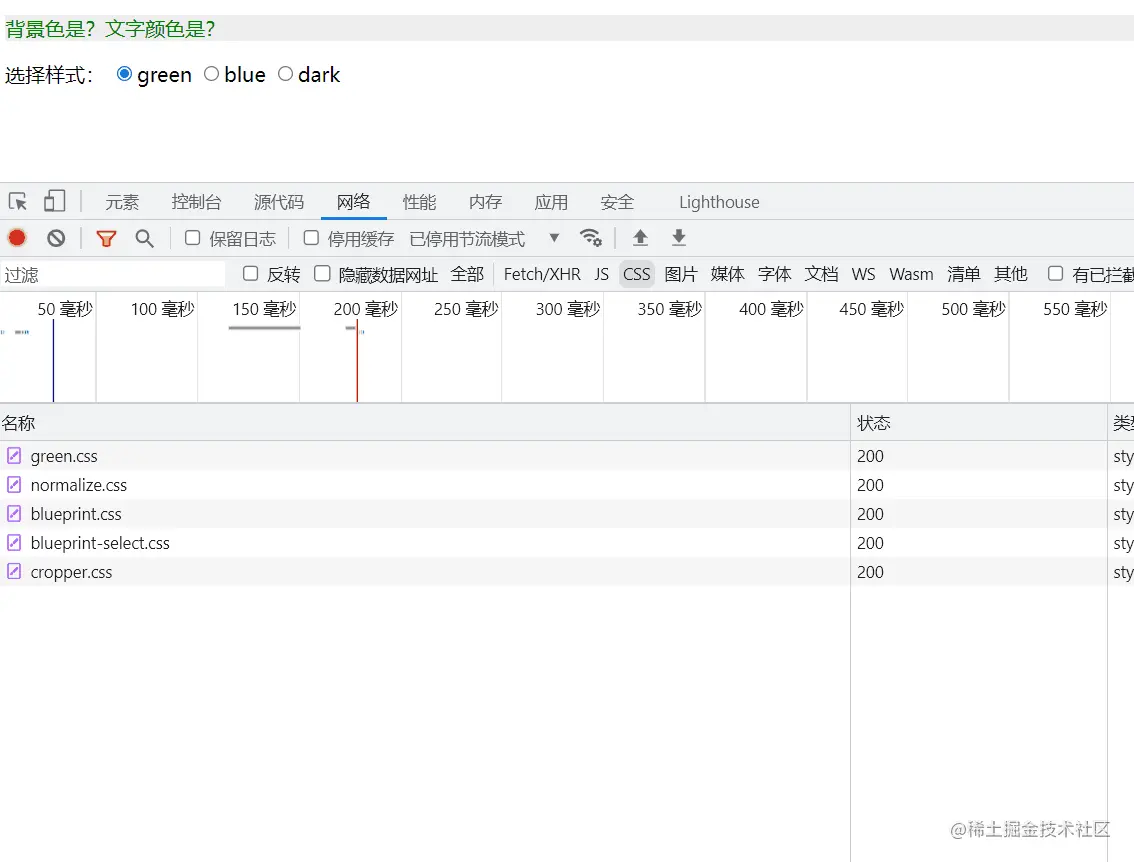
Task: Select the blueprint-select.css request row
Action: click(567, 542)
